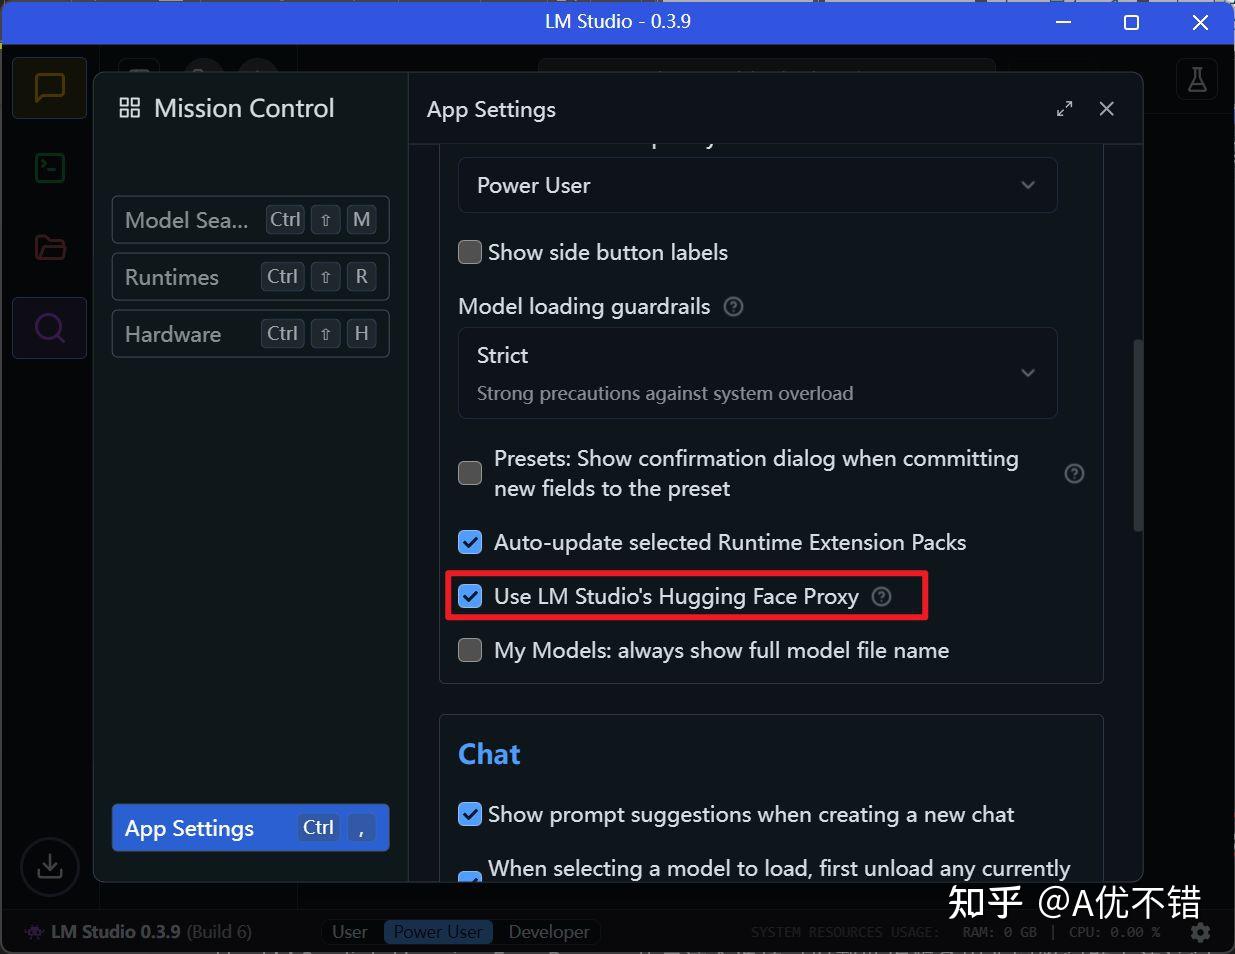Viewport: 1235px width, 954px height.
Task: Click the App Settings expand-to-fullscreen chevron
Action: [1064, 108]
